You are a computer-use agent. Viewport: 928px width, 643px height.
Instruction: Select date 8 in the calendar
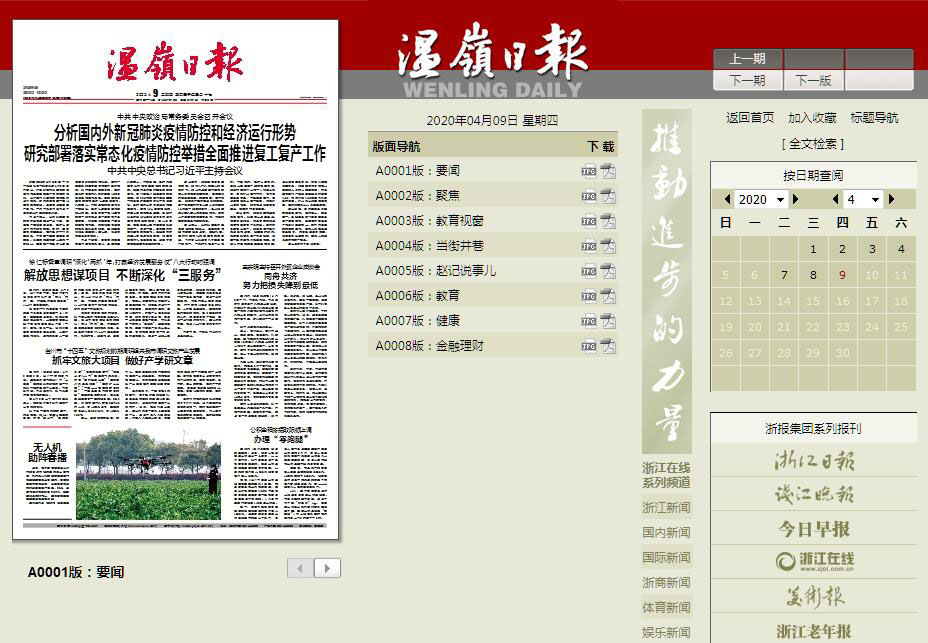click(x=813, y=275)
